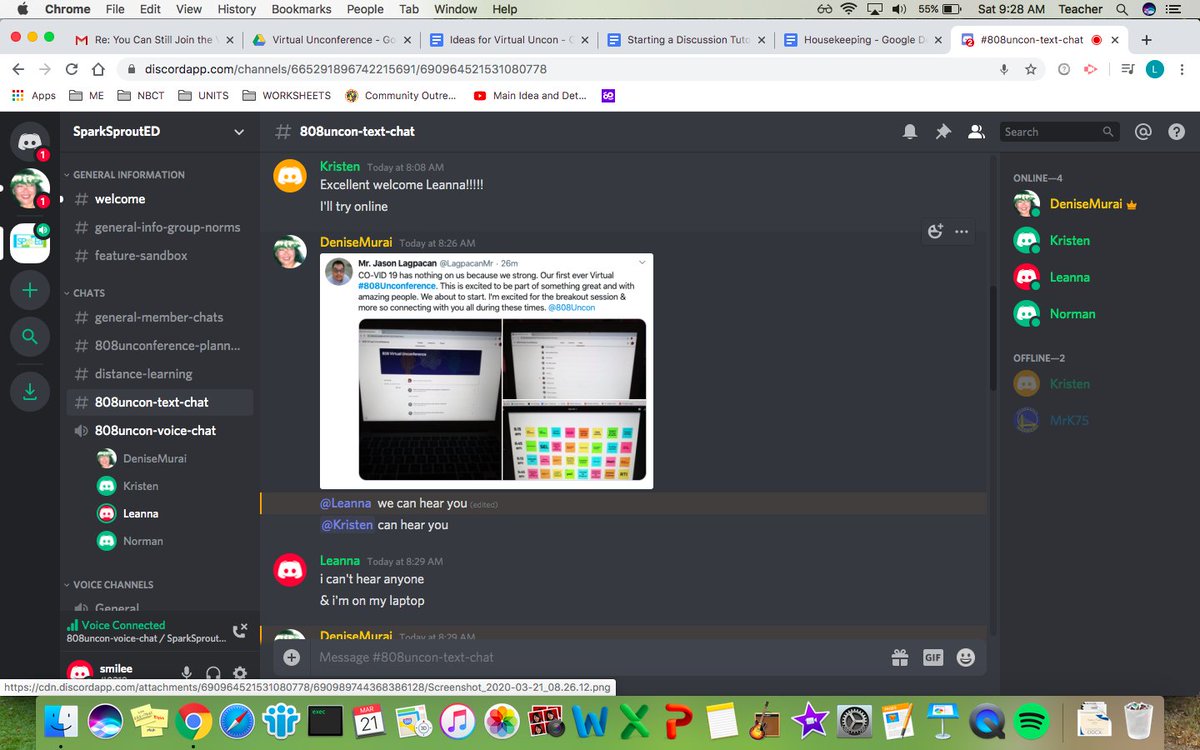Open new Chrome tab plus button
Image resolution: width=1200 pixels, height=750 pixels.
click(x=1146, y=40)
